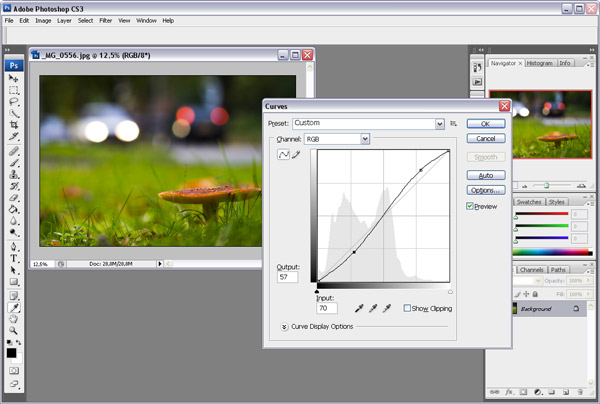This screenshot has width=600, height=404.
Task: Open the Filter menu
Action: pyautogui.click(x=106, y=21)
